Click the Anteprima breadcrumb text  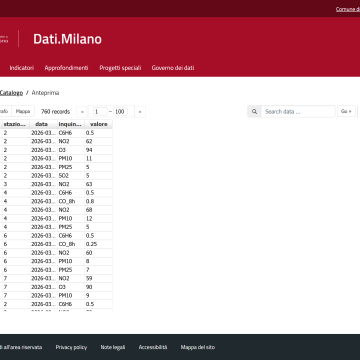point(45,93)
